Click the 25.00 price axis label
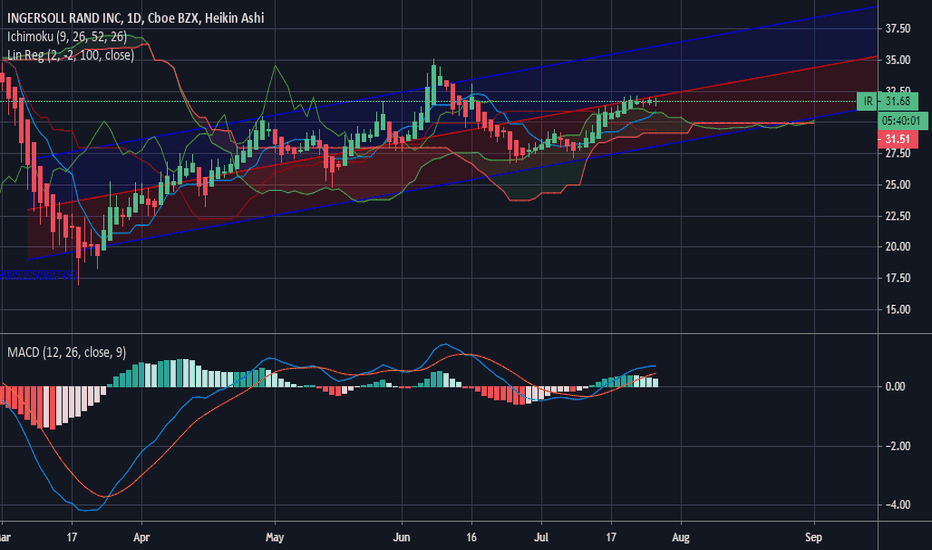The width and height of the screenshot is (932, 550). tap(898, 185)
